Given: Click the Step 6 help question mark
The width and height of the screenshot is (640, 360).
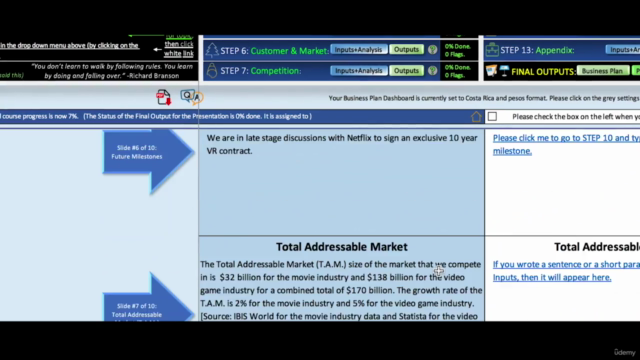Looking at the screenshot, I should pyautogui.click(x=432, y=49).
